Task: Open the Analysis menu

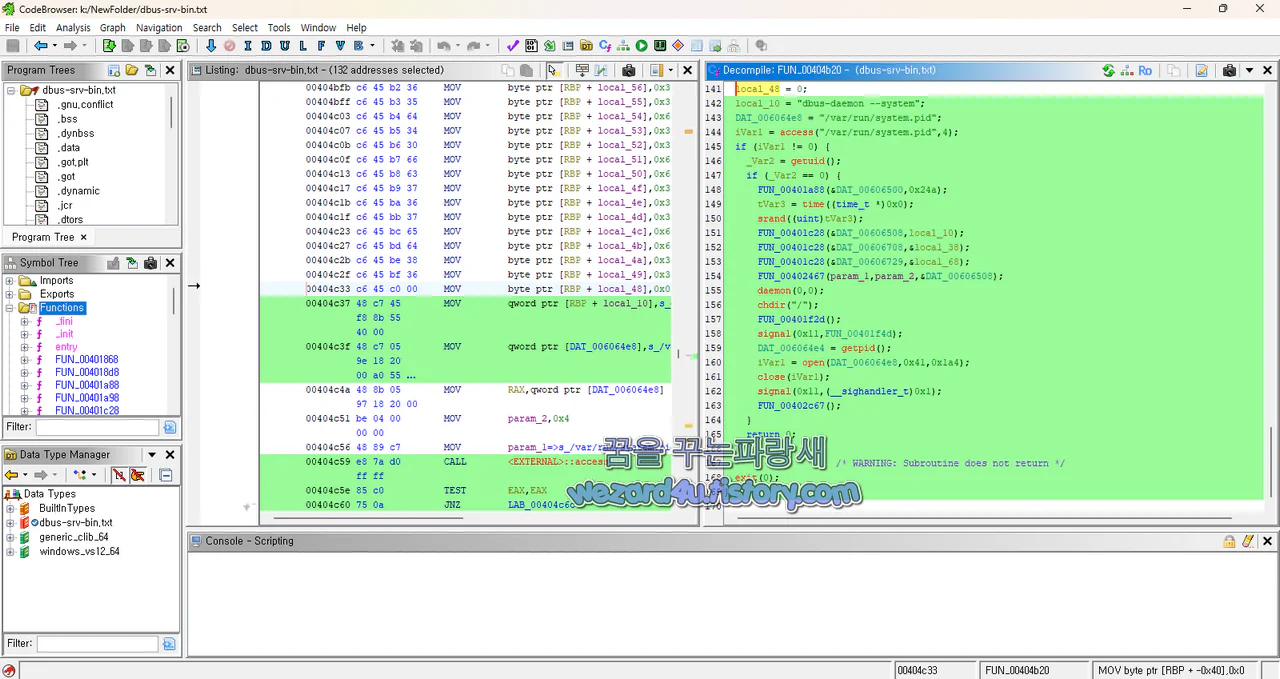Action: (73, 28)
